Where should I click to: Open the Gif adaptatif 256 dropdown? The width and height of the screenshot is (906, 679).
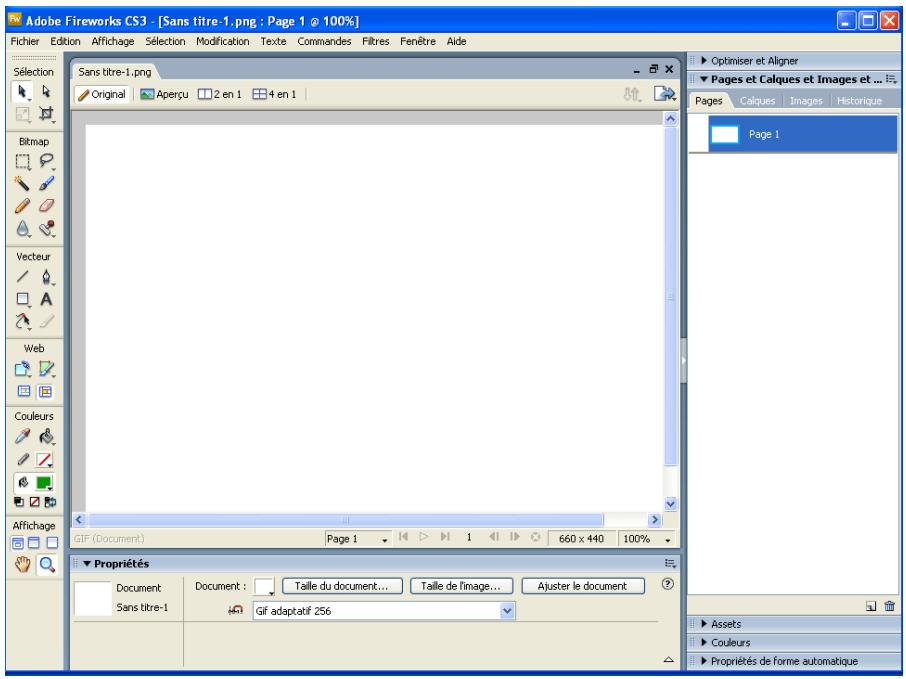[384, 611]
